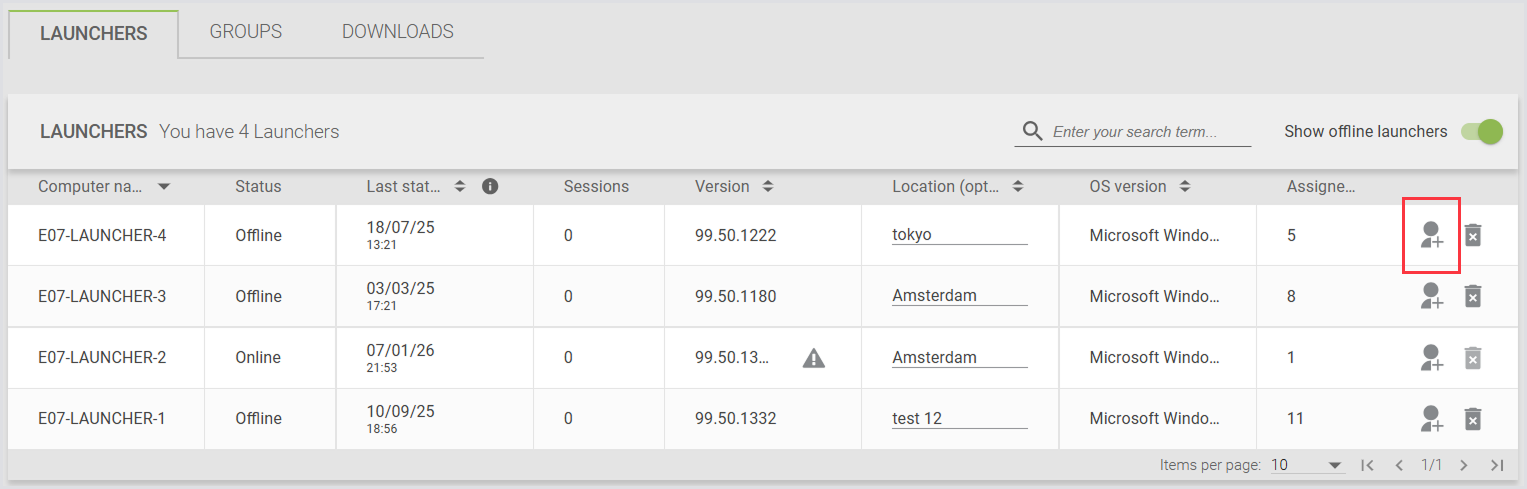Sort launchers by Version column
The image size is (1527, 489).
pyautogui.click(x=768, y=187)
